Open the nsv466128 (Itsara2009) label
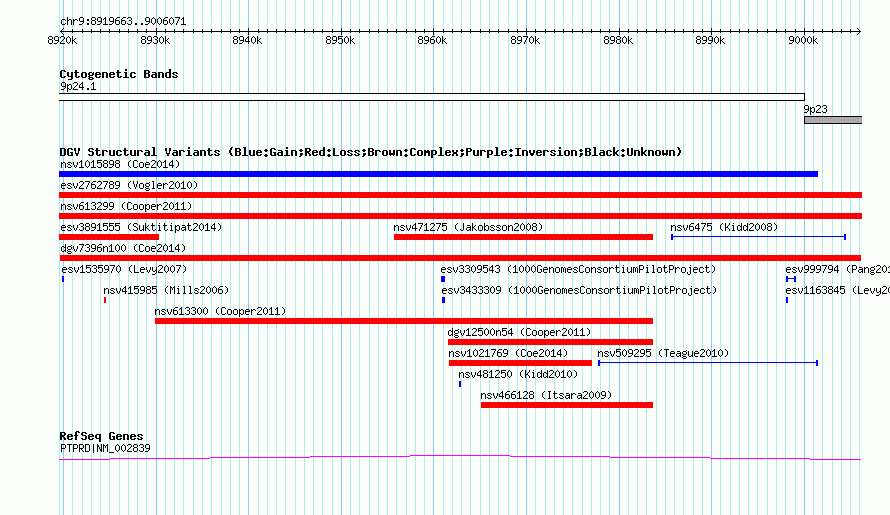The height and width of the screenshot is (515, 890). [x=546, y=395]
